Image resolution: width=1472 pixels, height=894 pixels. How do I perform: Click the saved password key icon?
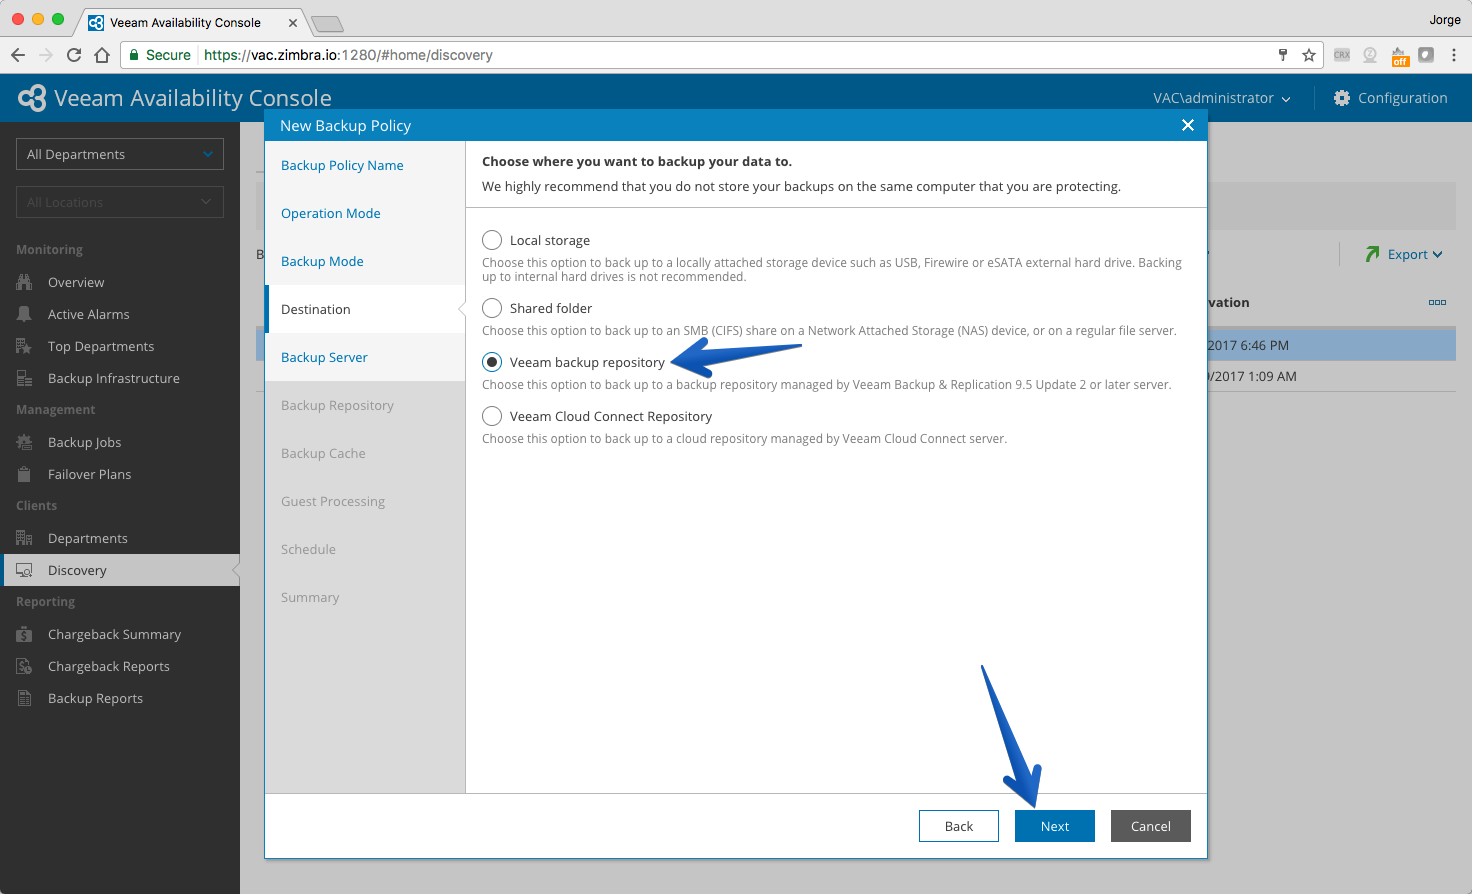(1283, 55)
